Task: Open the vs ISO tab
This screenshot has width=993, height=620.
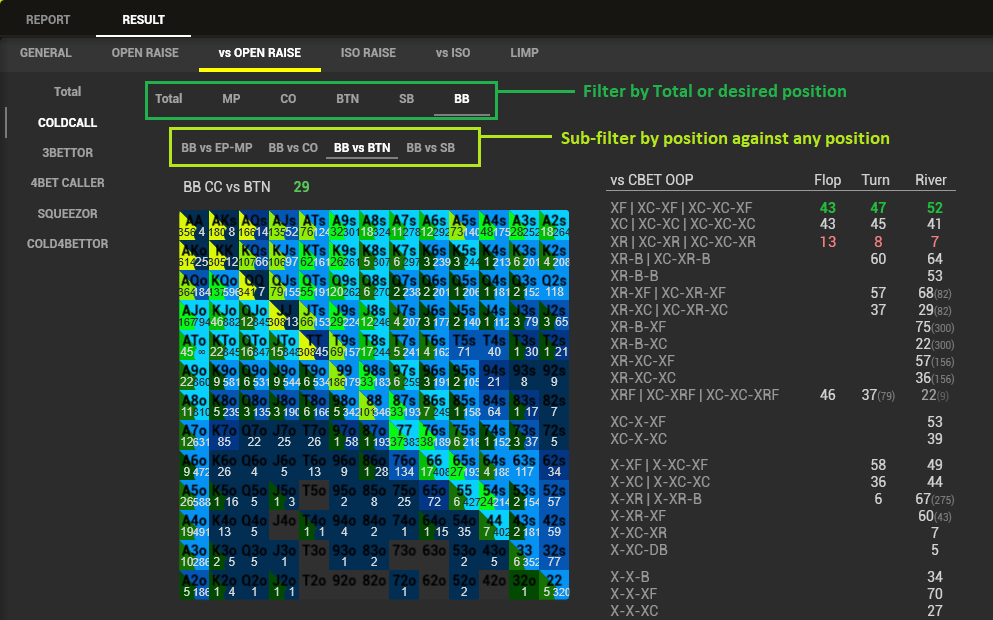Action: tap(455, 53)
